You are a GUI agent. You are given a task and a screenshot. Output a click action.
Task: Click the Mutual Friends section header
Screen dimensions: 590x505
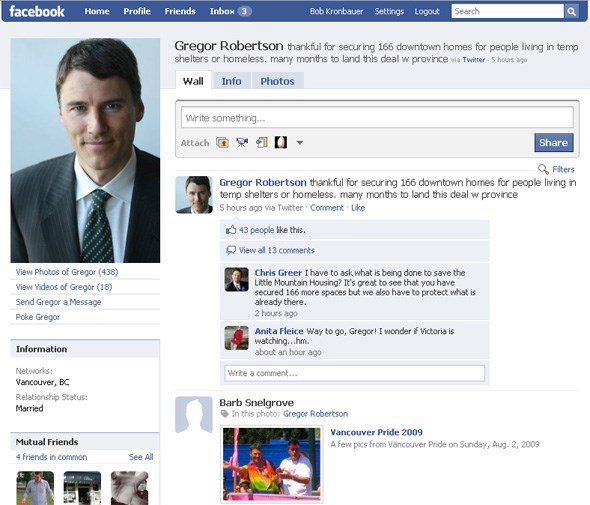[85, 442]
